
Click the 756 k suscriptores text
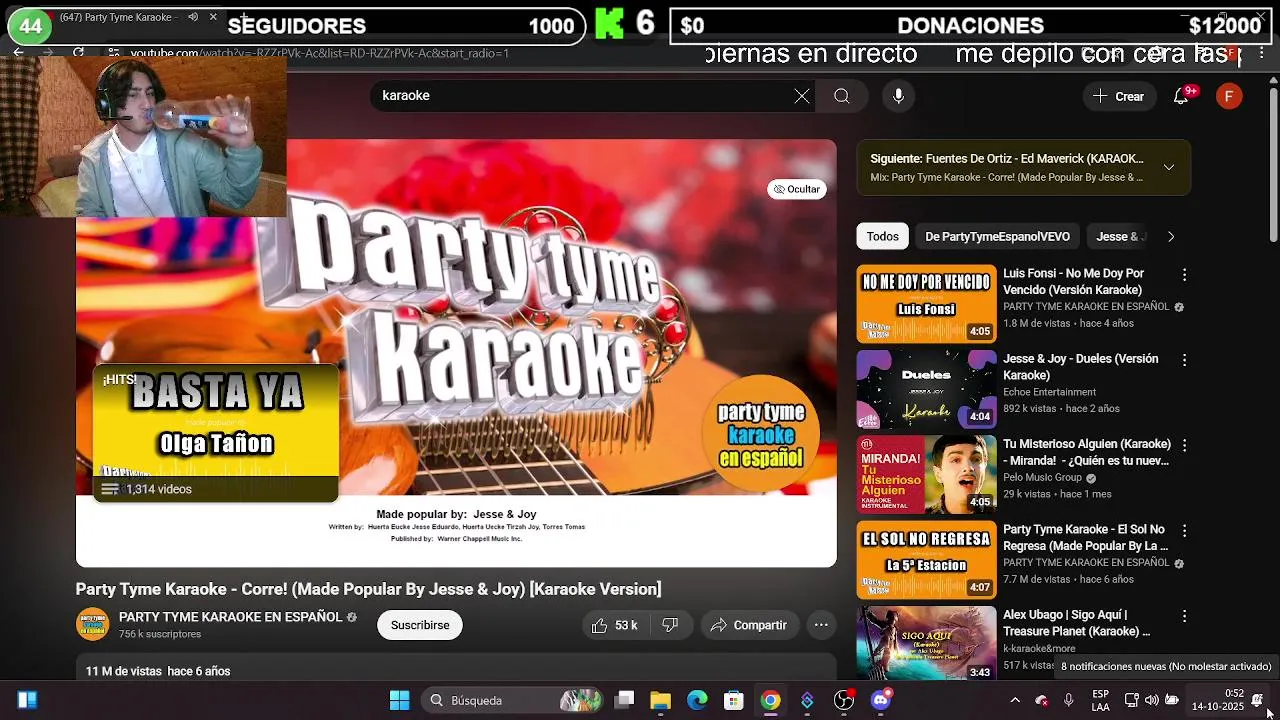[160, 634]
